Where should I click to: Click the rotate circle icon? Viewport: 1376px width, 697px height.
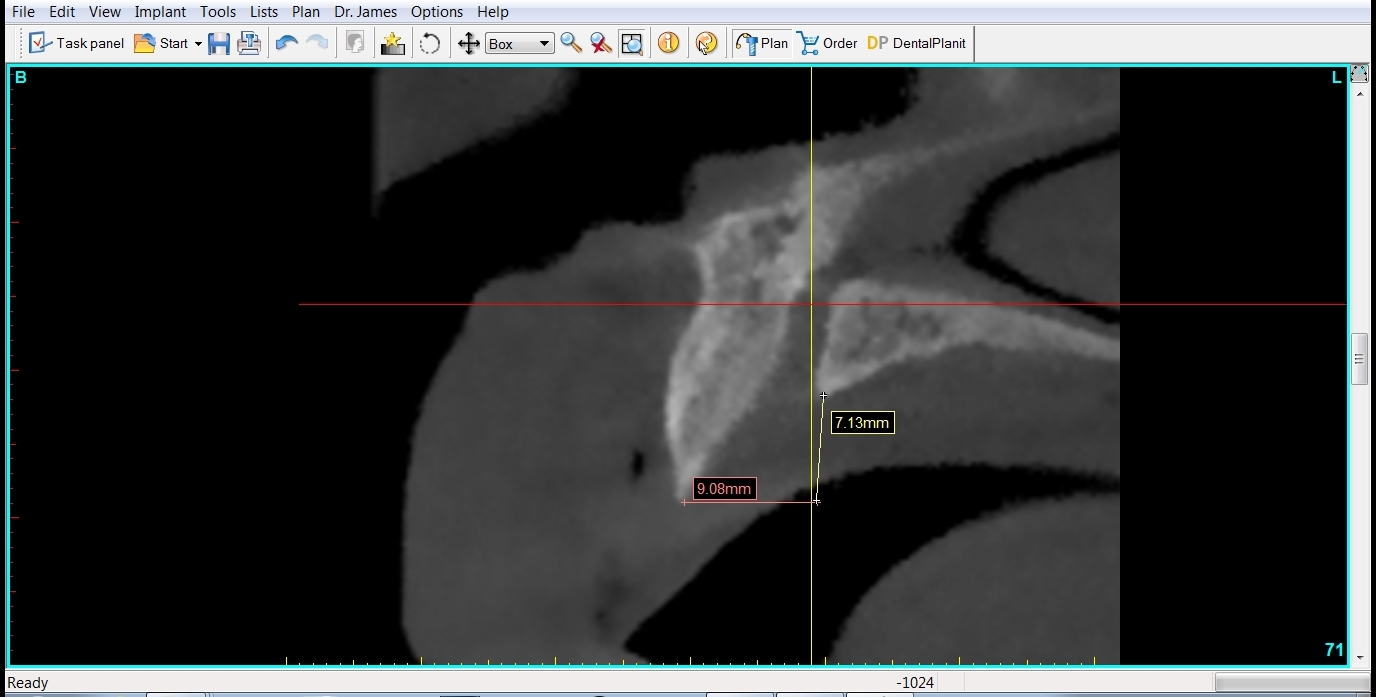point(430,43)
